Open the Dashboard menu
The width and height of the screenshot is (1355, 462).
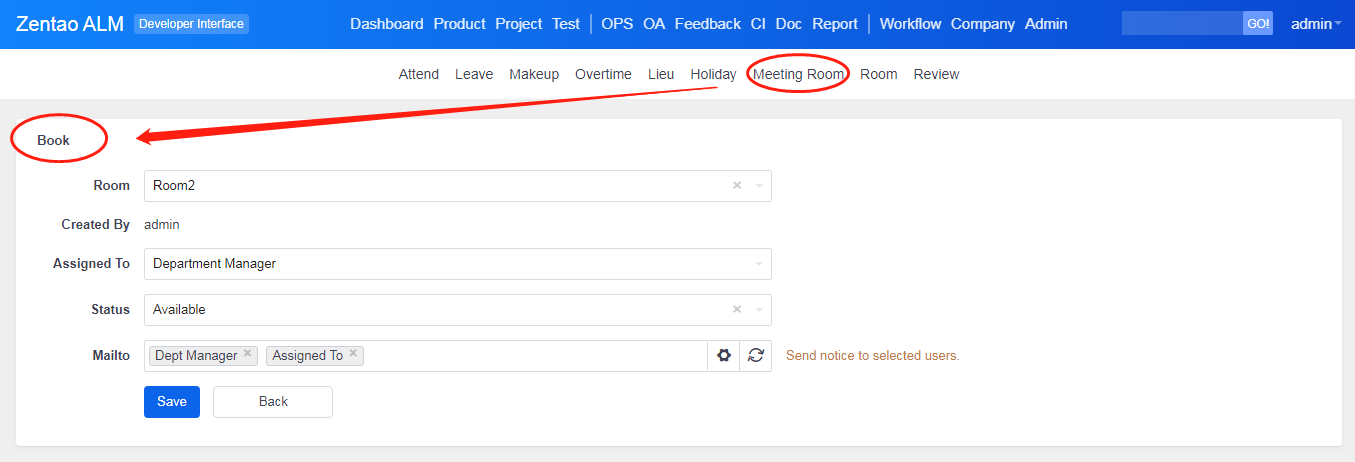click(x=386, y=24)
